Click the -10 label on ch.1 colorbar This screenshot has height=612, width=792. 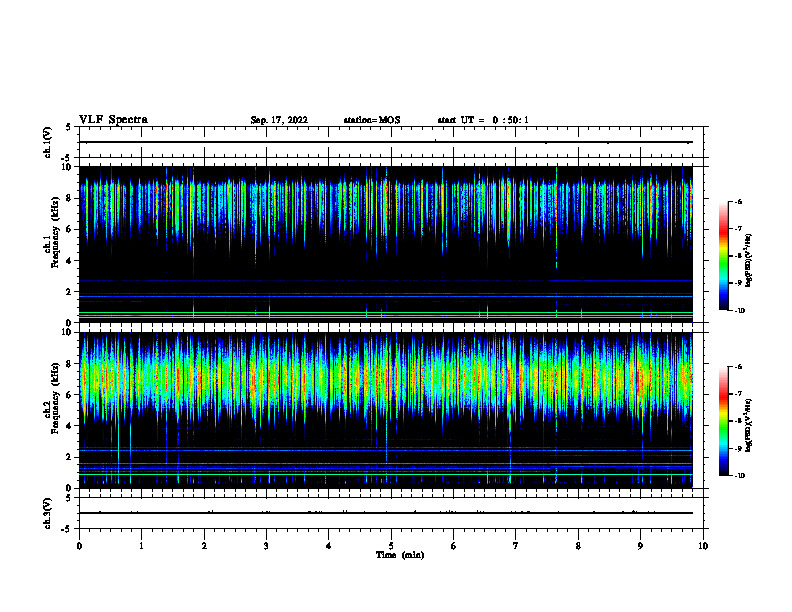pos(739,311)
